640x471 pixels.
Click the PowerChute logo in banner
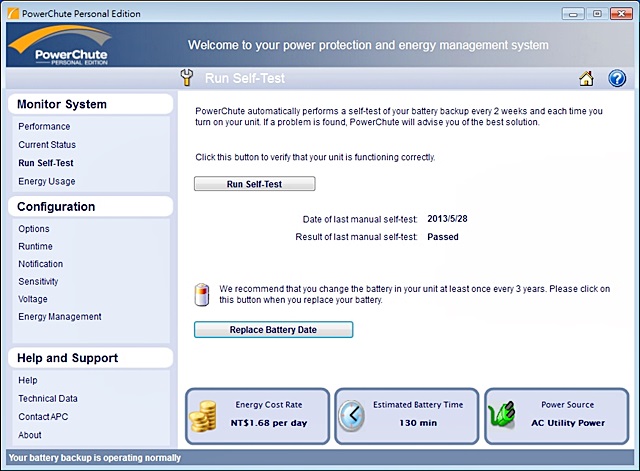[x=60, y=45]
